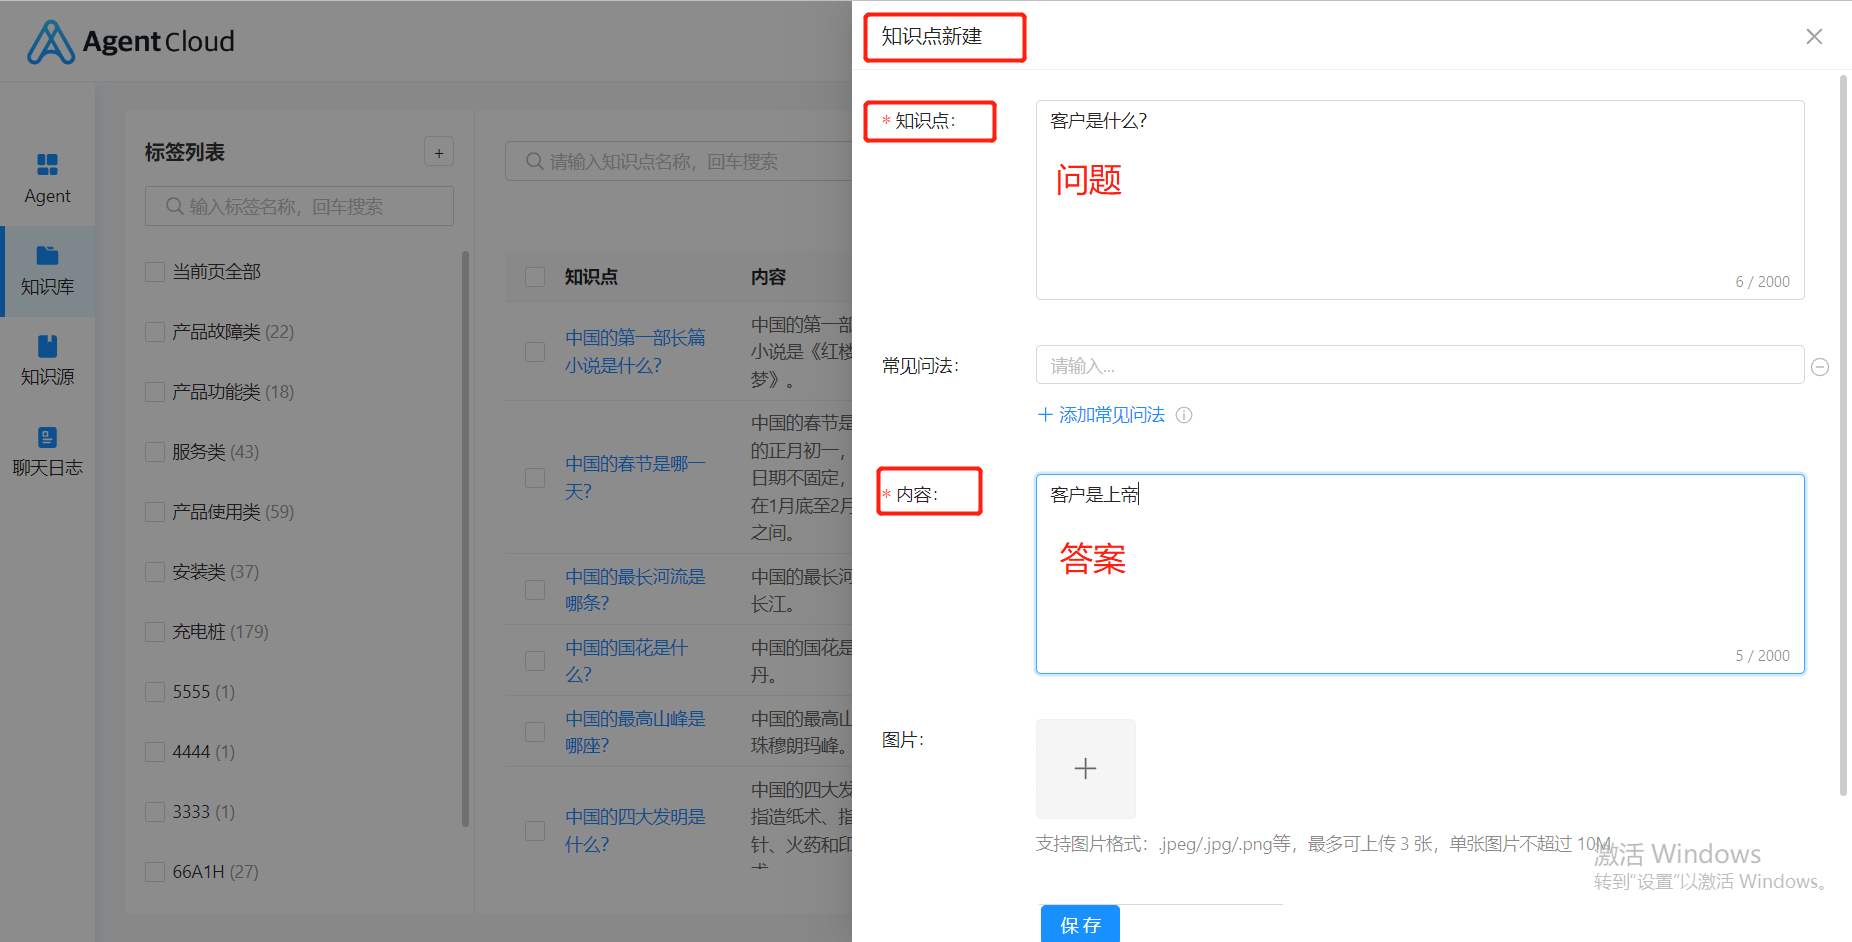Screen dimensions: 1852x942
Task: Check the 66A1H tag checkbox
Action: point(155,872)
